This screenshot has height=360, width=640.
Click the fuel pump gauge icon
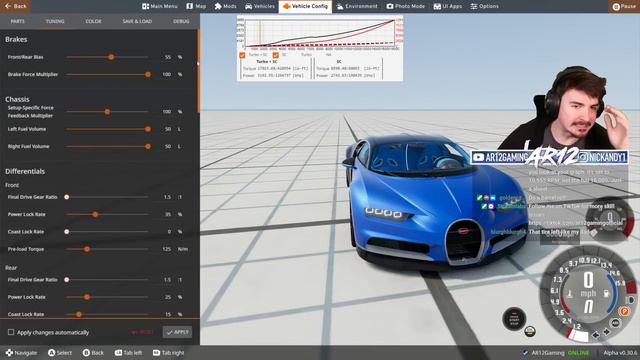606,293
